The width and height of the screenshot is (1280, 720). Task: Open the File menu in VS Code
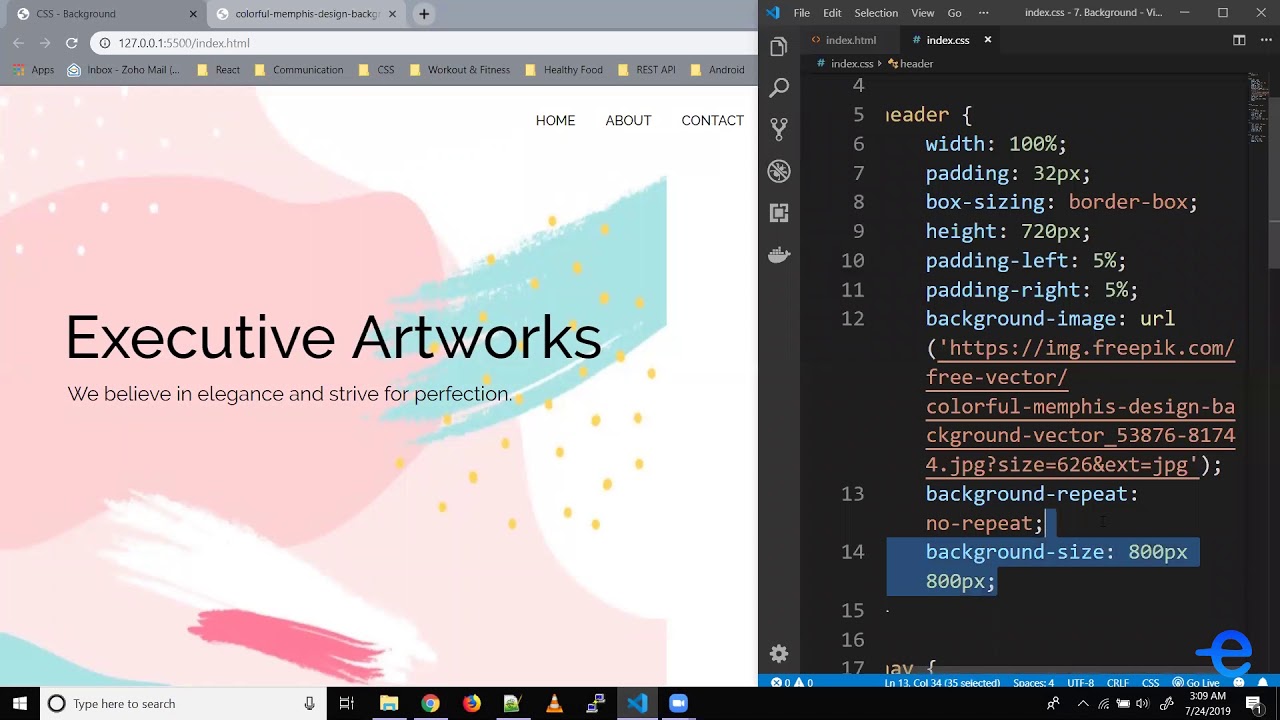[x=801, y=13]
